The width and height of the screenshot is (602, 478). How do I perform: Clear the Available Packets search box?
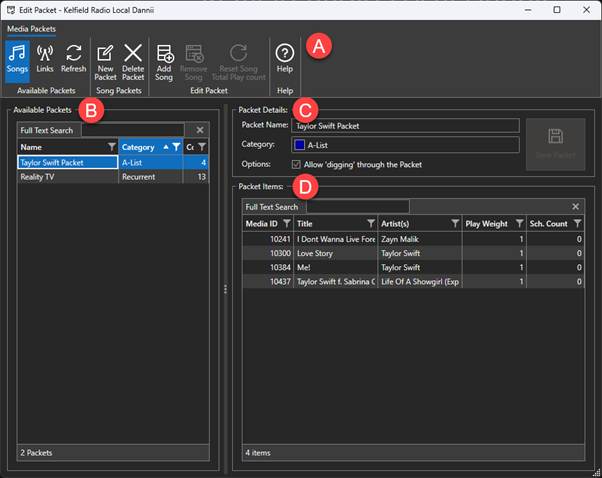[x=200, y=130]
